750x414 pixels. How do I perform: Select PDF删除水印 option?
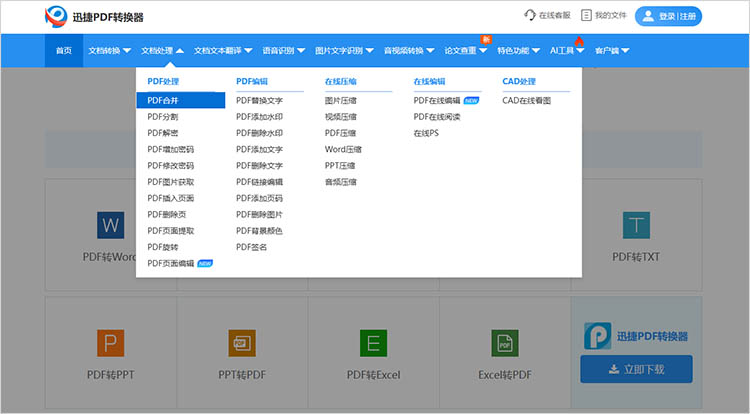259,133
